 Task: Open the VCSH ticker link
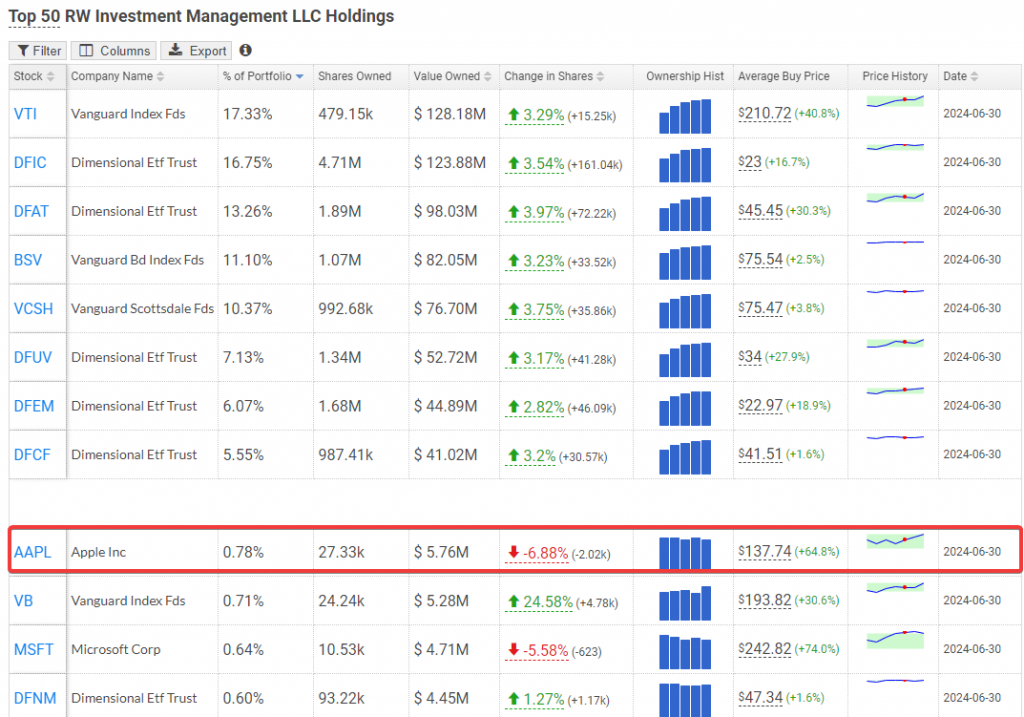click(33, 309)
